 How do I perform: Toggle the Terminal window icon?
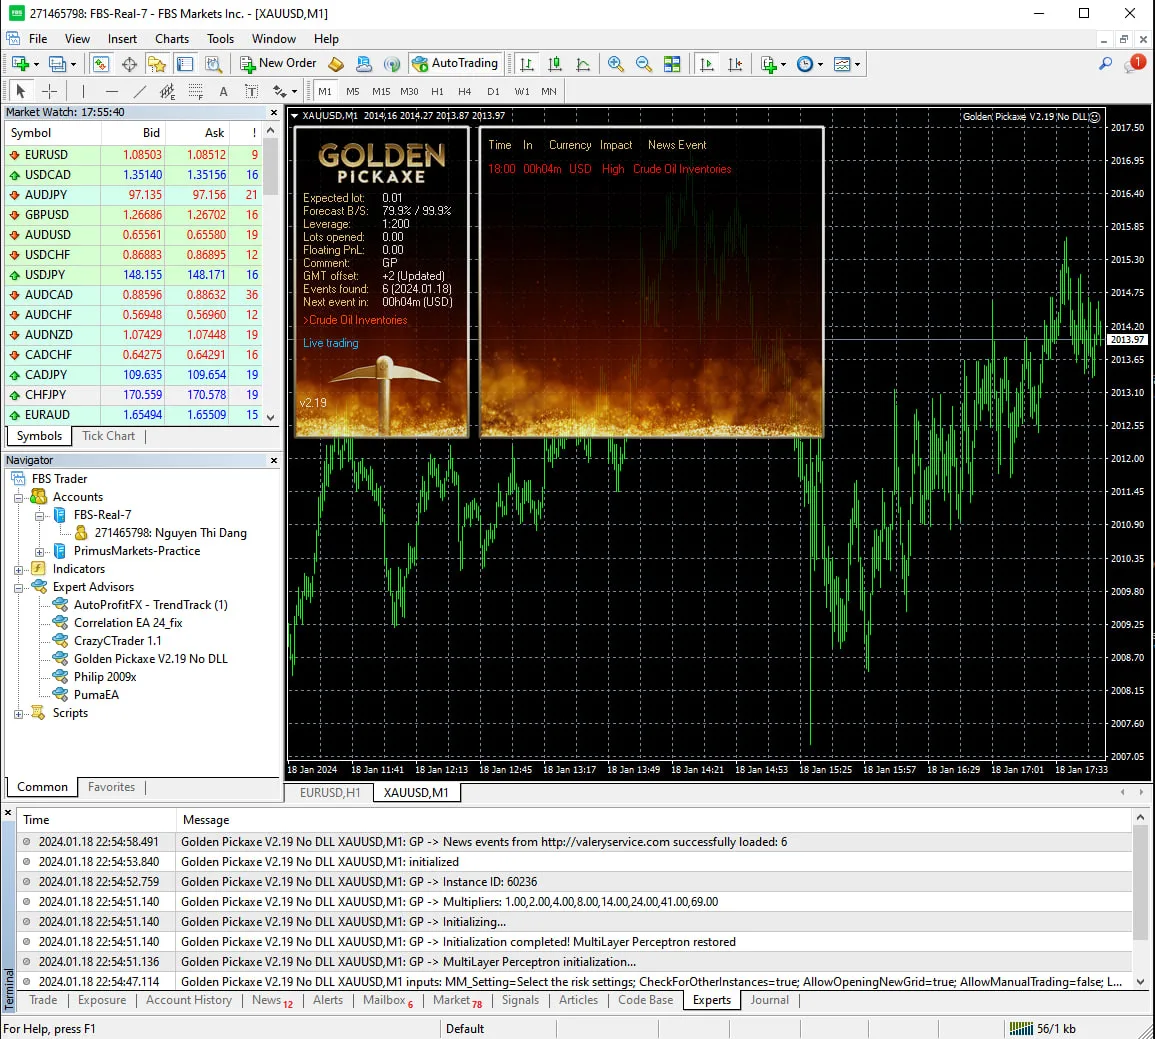(x=185, y=64)
